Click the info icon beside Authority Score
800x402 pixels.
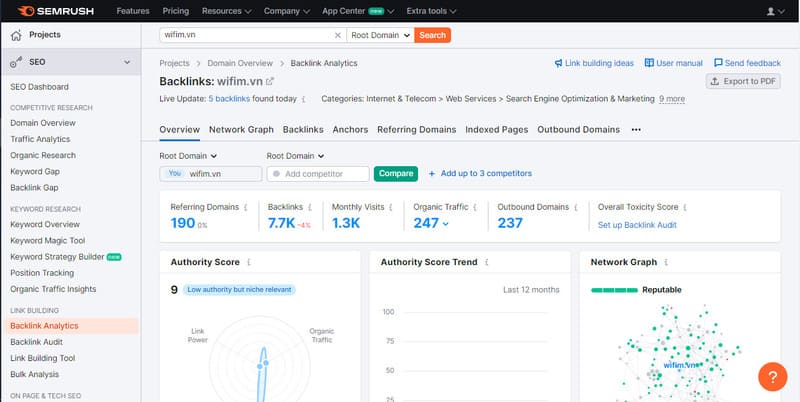point(248,262)
